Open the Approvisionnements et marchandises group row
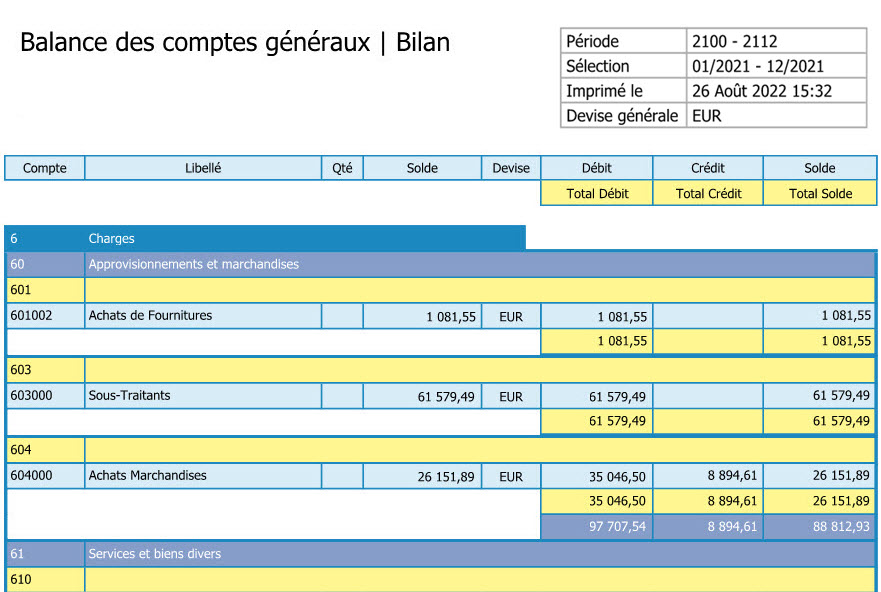The width and height of the screenshot is (881, 592). 193,264
